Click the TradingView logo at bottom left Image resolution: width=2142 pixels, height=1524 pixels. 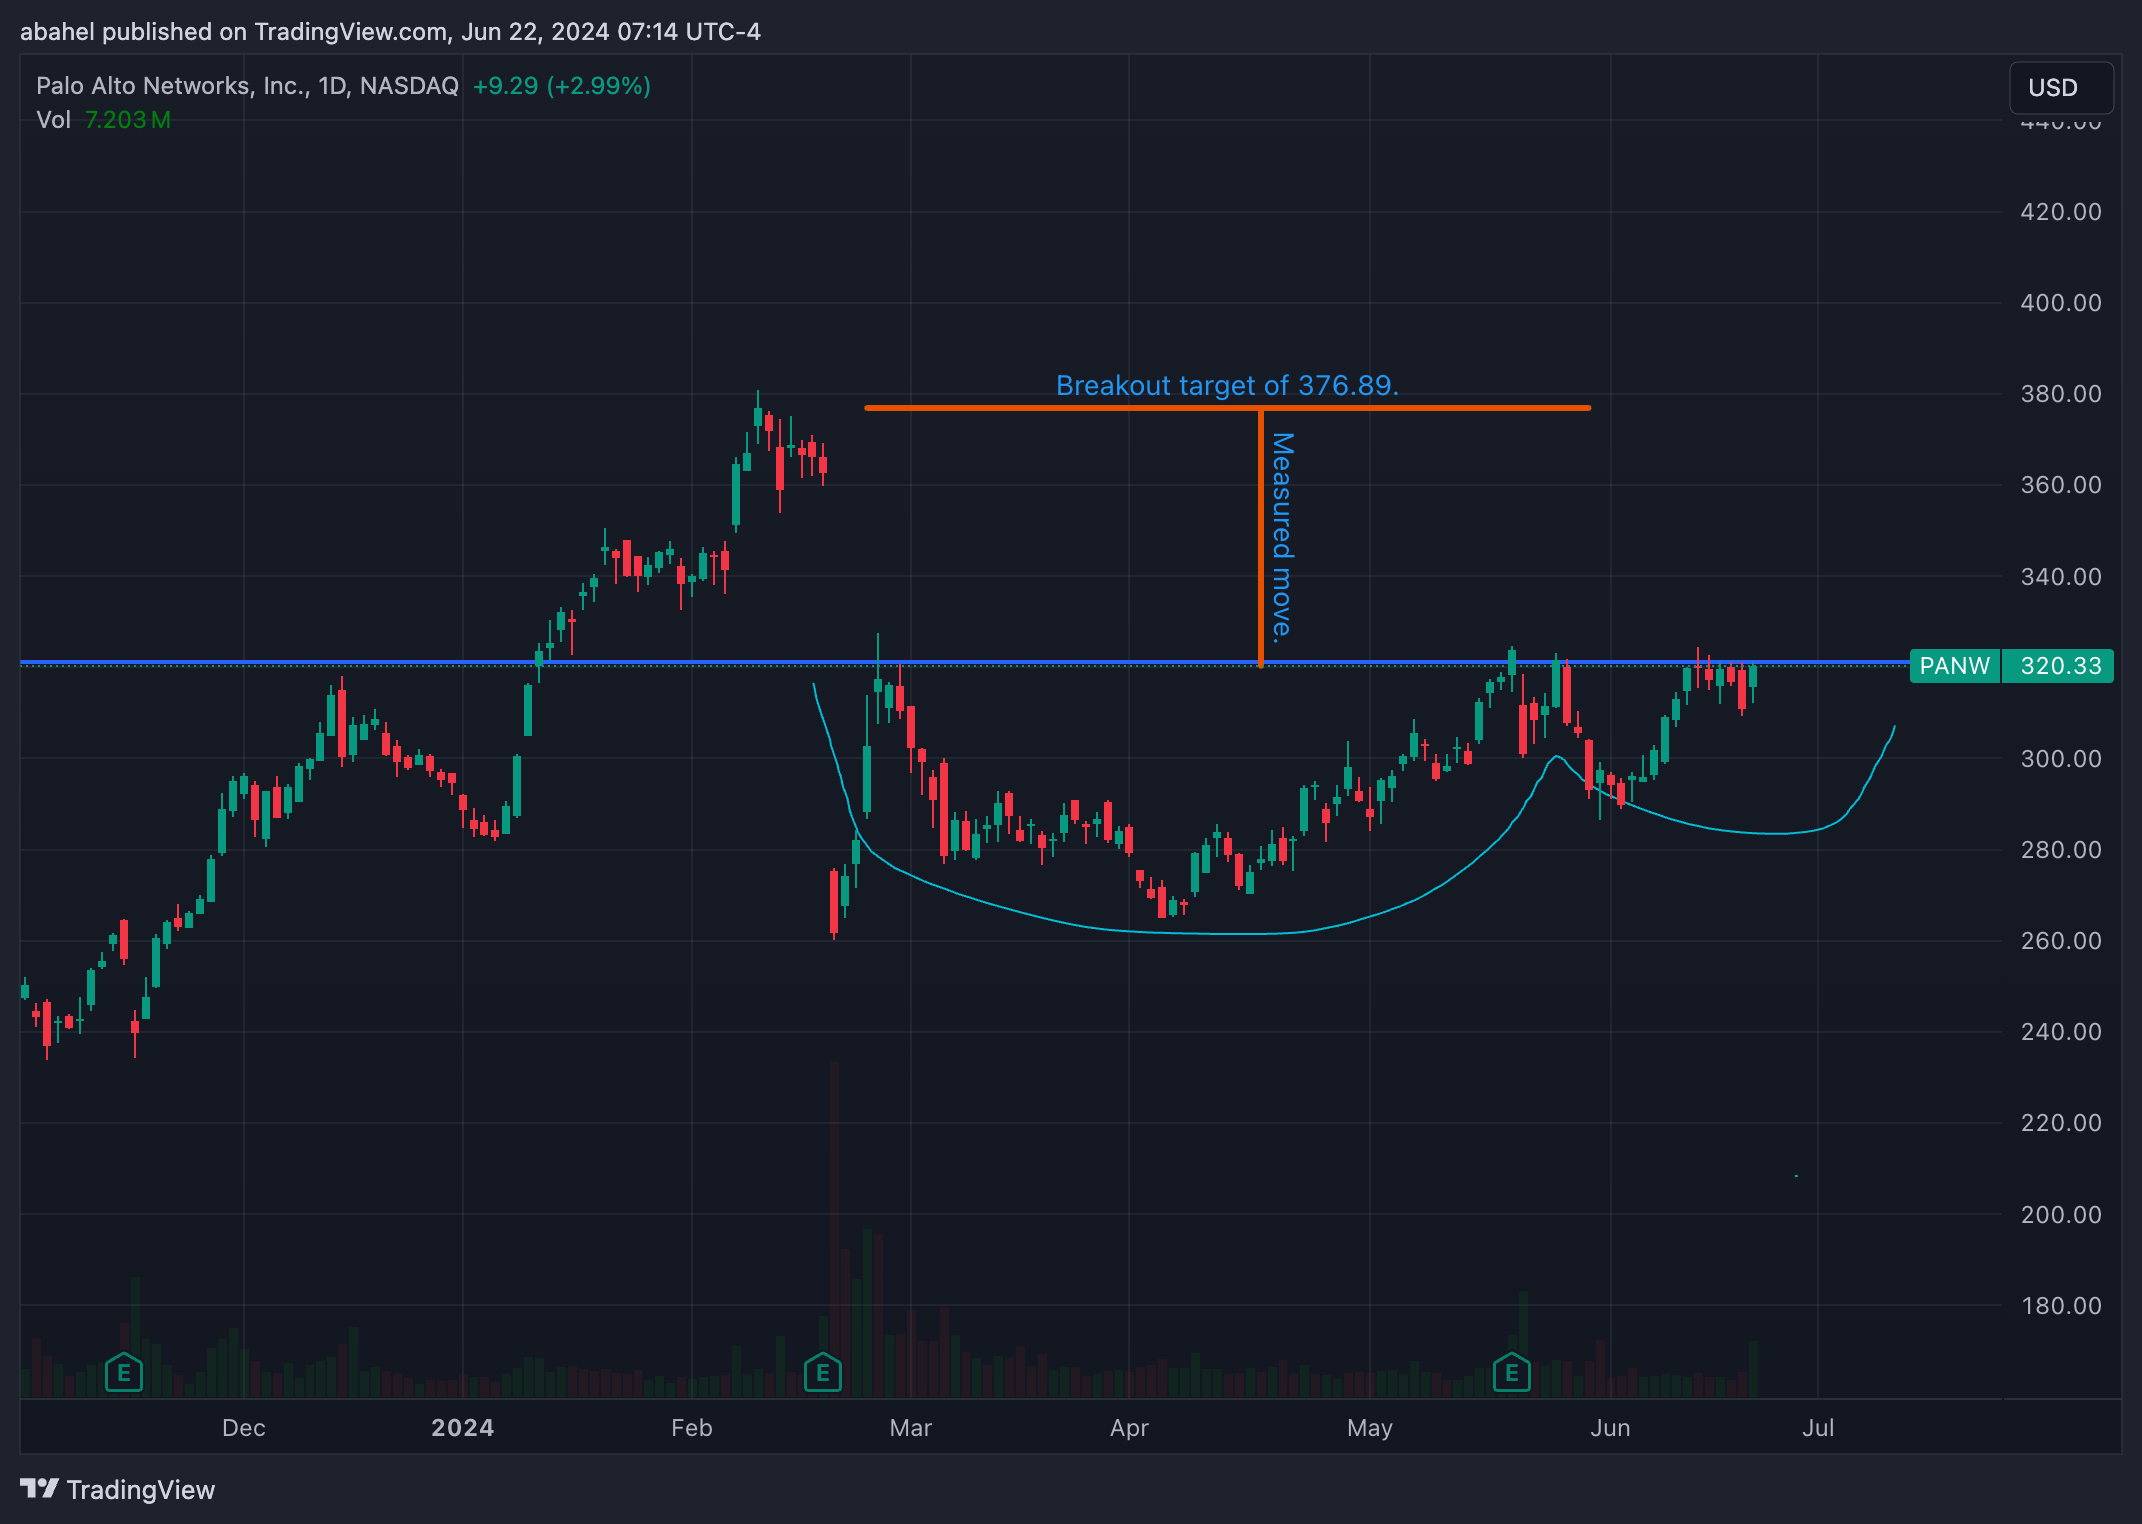117,1489
